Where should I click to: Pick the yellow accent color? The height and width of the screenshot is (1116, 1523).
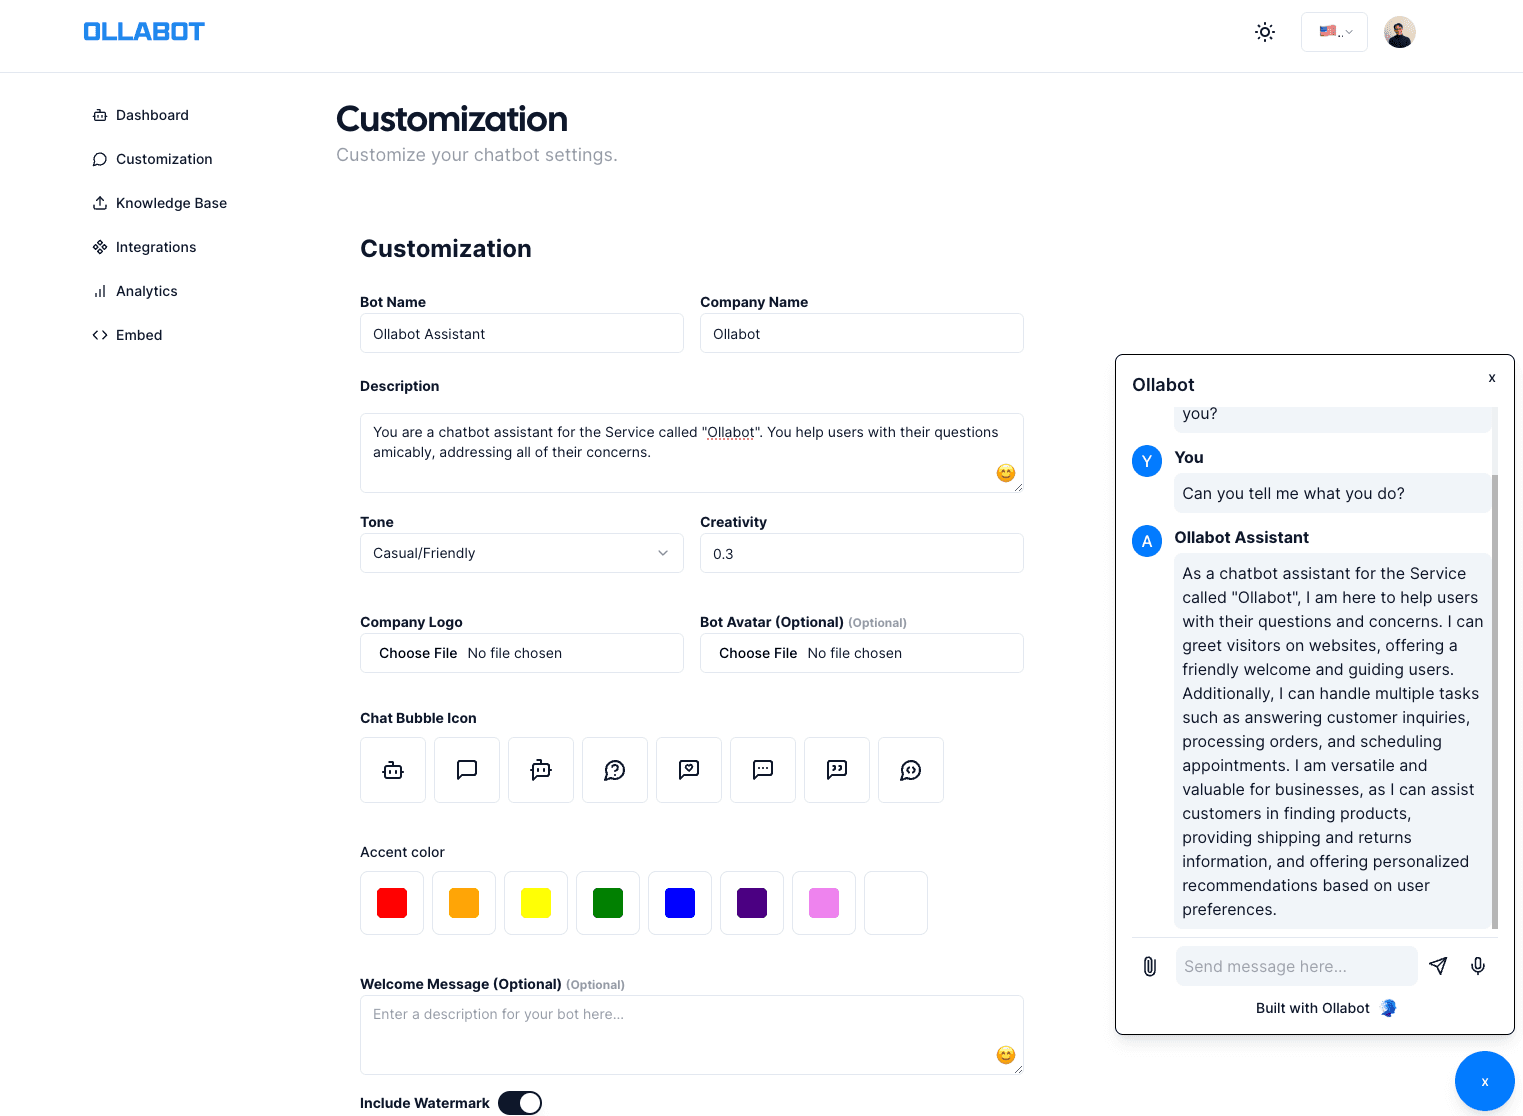(x=536, y=903)
